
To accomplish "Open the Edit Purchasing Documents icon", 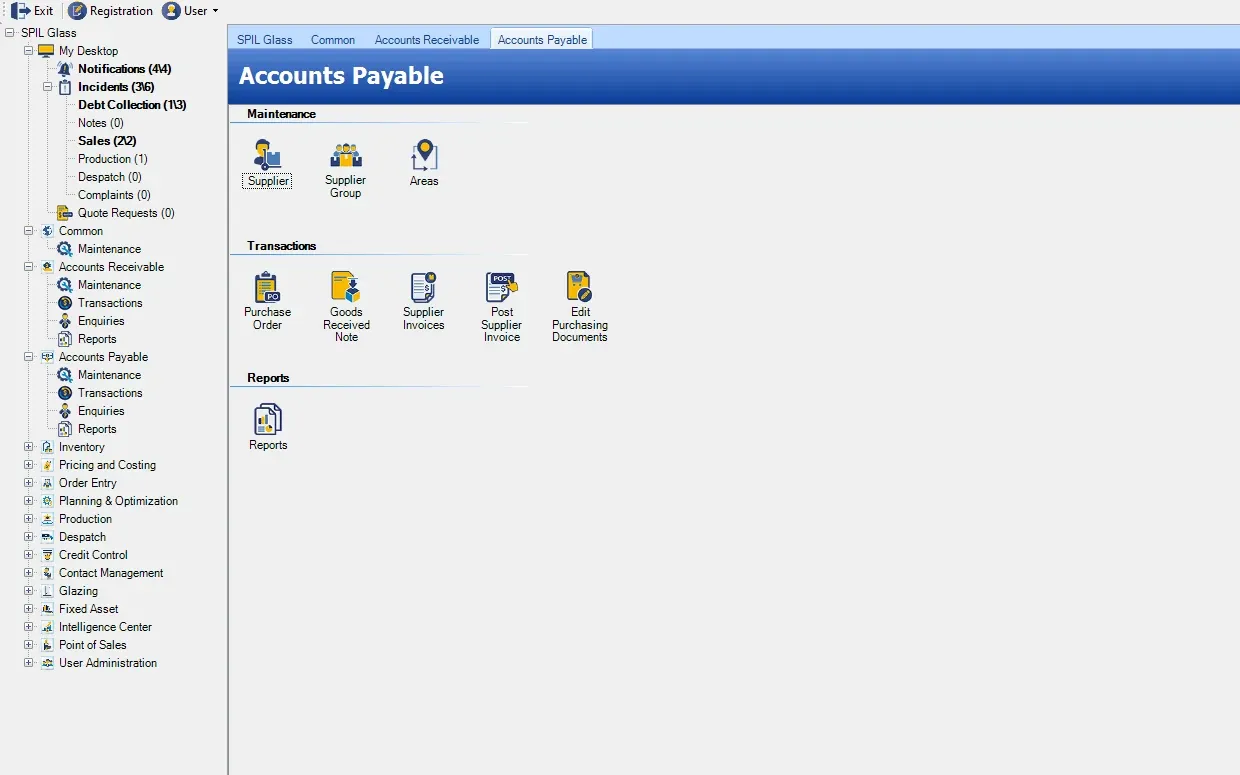I will [580, 287].
